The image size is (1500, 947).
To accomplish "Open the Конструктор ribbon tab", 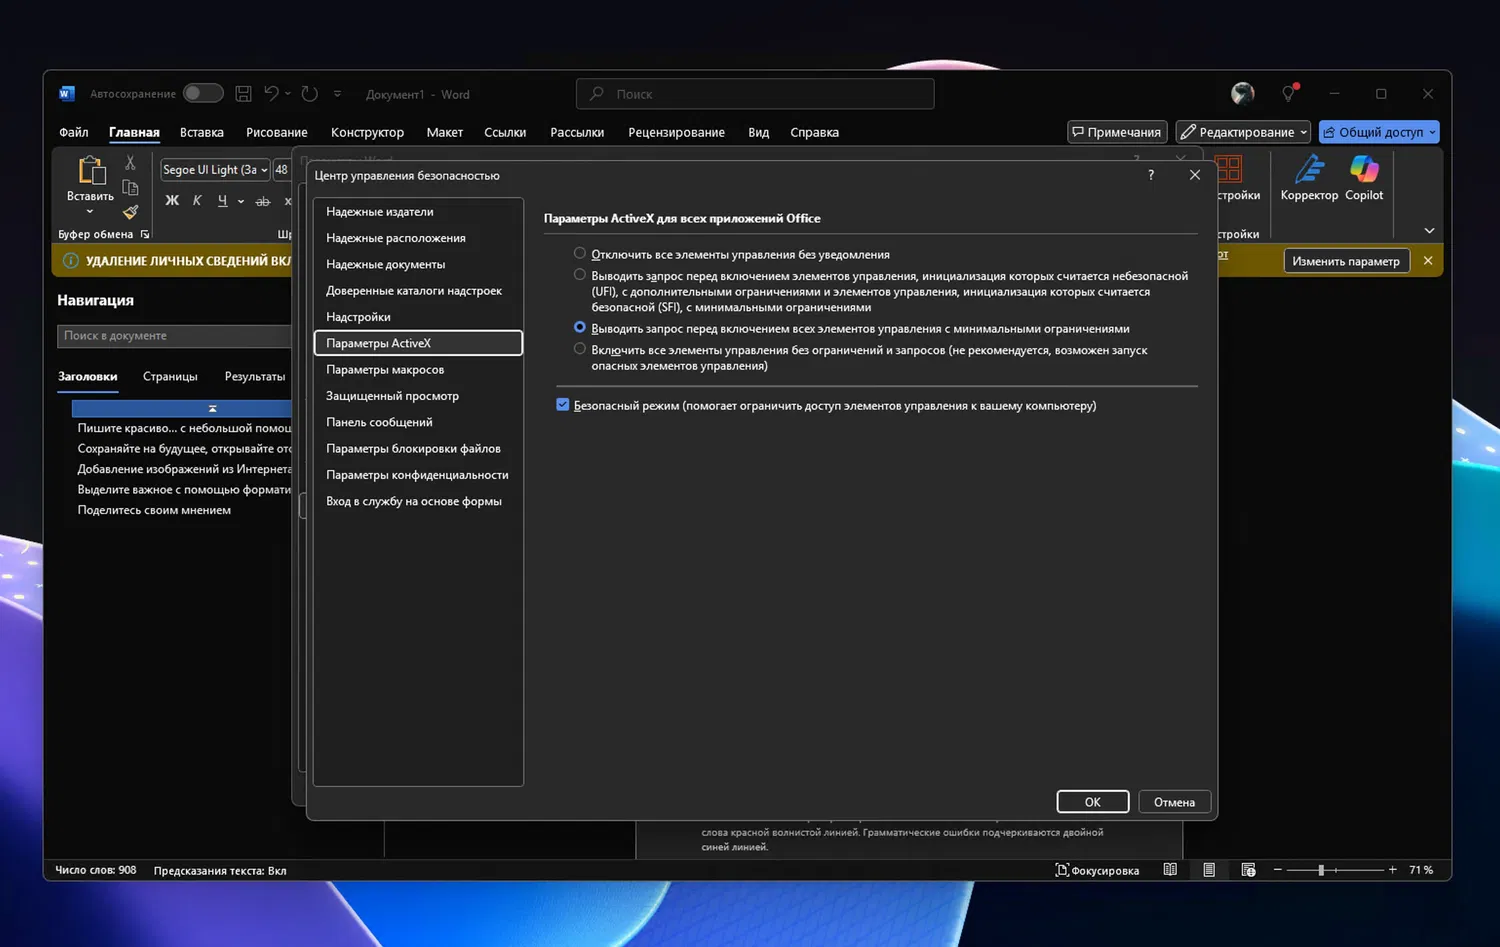I will pyautogui.click(x=367, y=132).
